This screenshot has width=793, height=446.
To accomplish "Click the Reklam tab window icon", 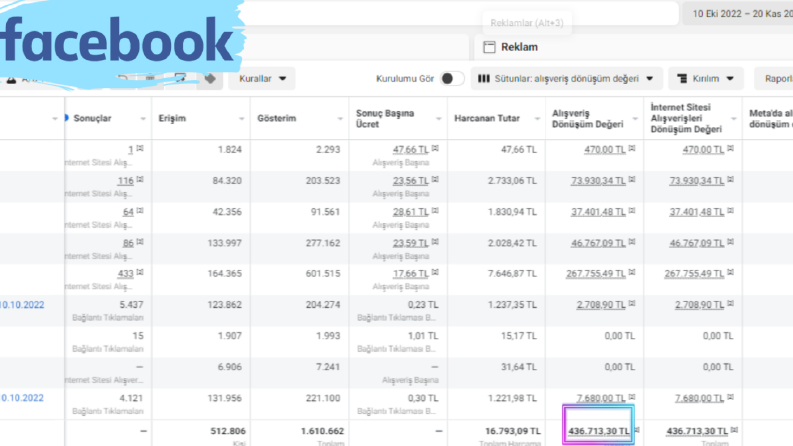I will coord(489,47).
